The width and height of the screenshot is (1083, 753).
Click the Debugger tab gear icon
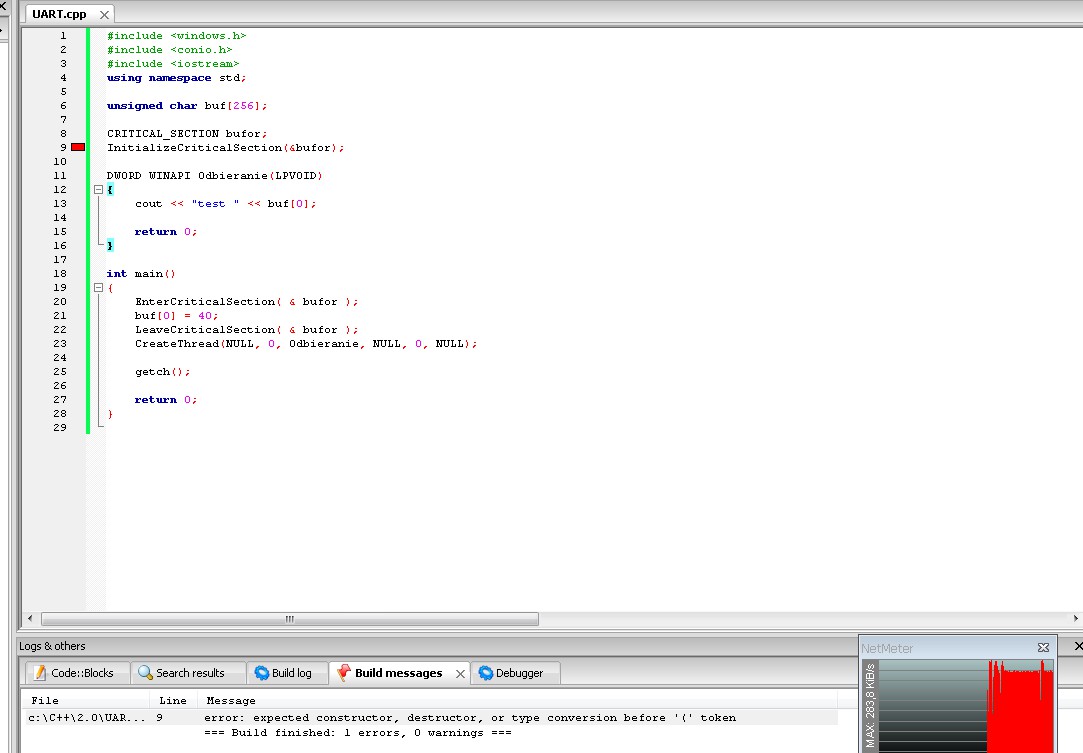(x=486, y=673)
